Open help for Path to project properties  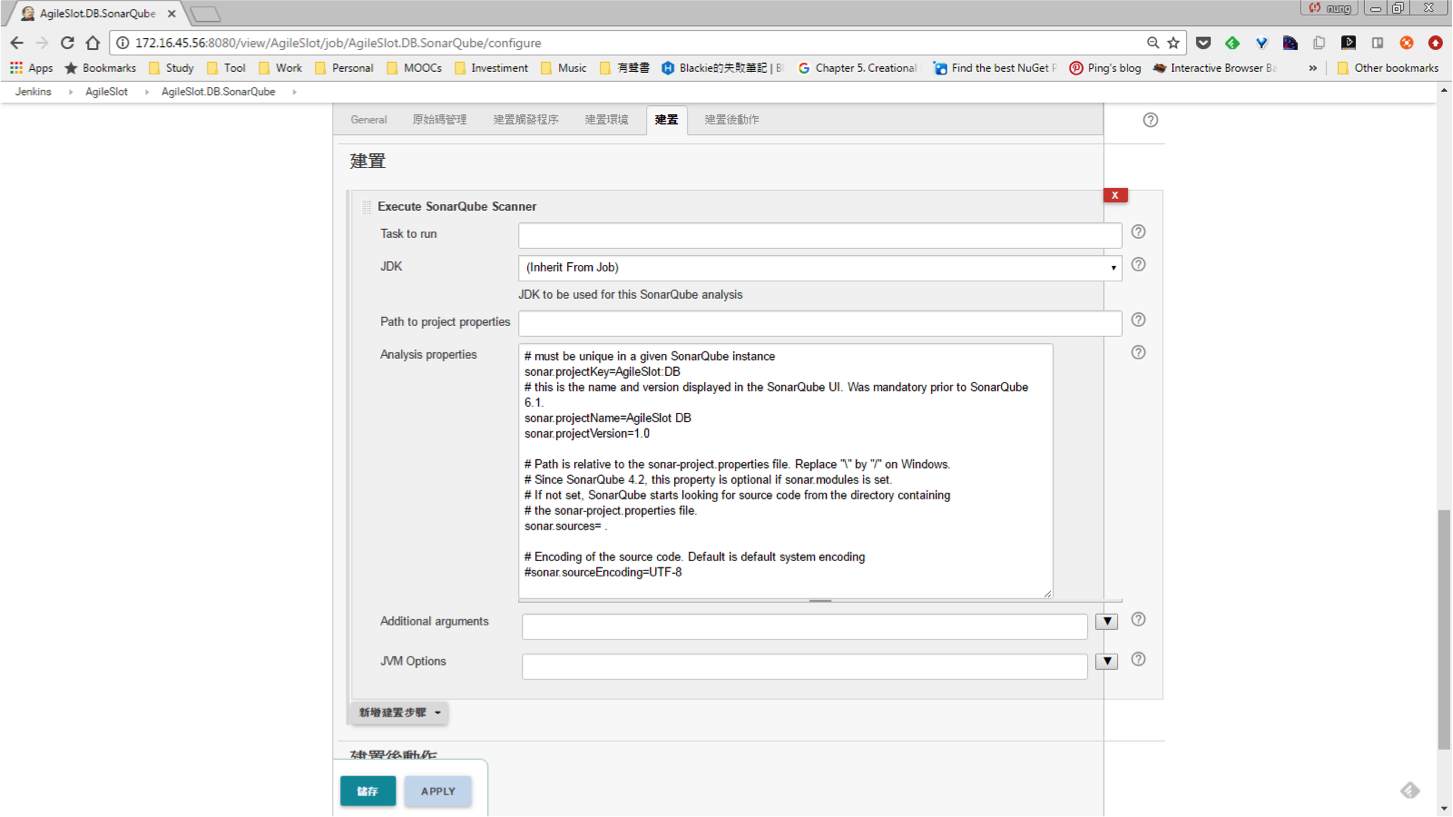pos(1138,320)
